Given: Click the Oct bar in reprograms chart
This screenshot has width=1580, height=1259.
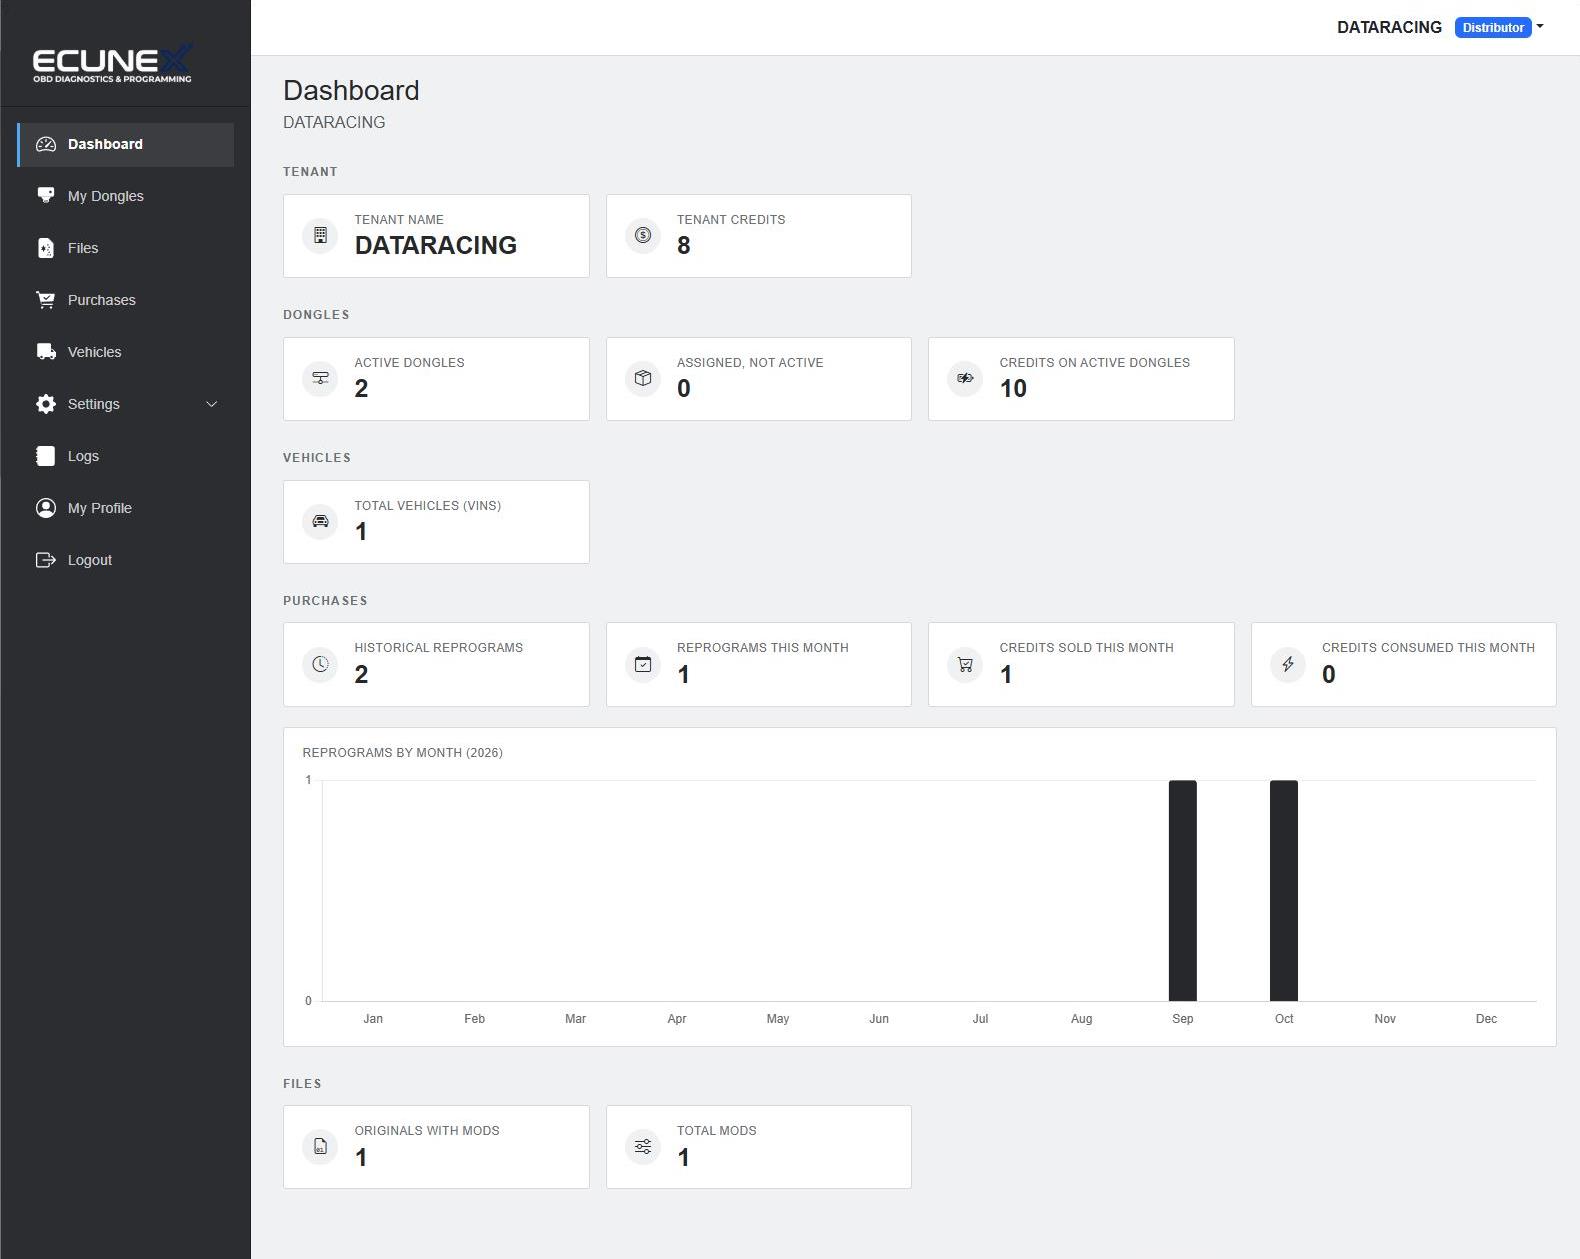Looking at the screenshot, I should click(x=1284, y=890).
